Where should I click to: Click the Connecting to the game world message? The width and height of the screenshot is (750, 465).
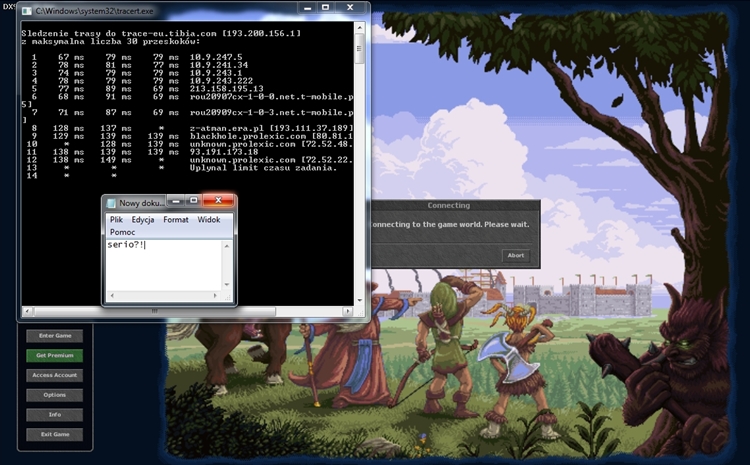[x=451, y=224]
